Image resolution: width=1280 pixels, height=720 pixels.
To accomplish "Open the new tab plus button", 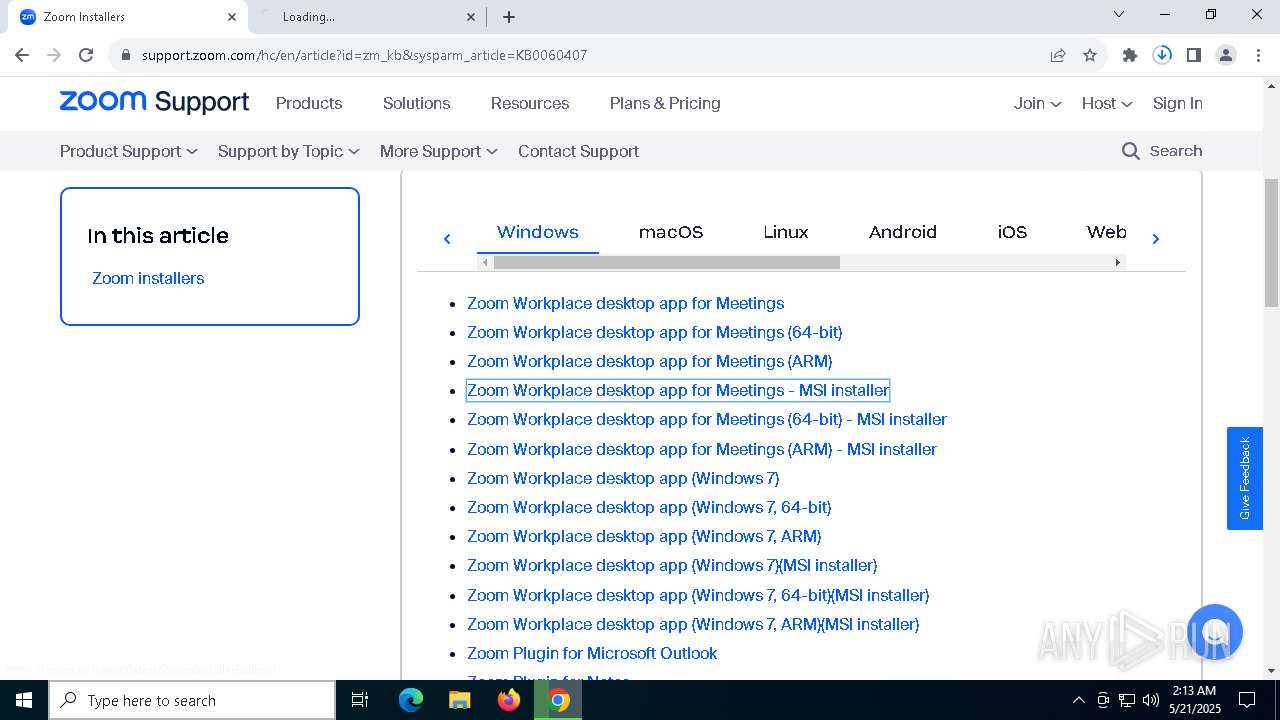I will 509,16.
